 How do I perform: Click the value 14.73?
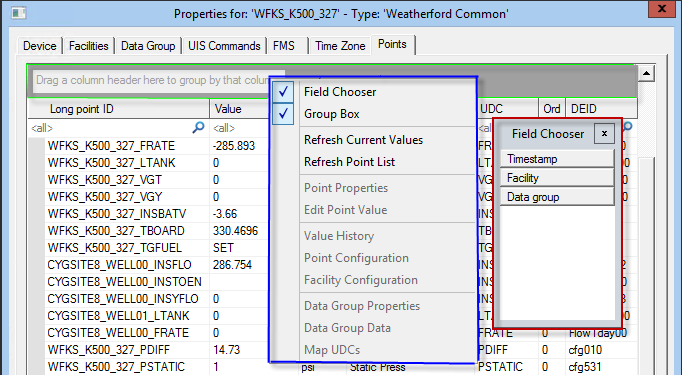(227, 349)
